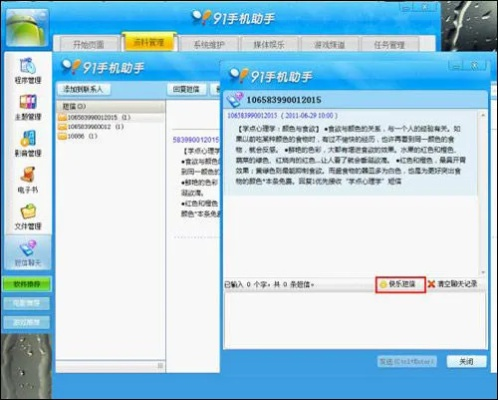This screenshot has width=498, height=400.
Task: Open 程序管理 in the sidebar
Action: (x=28, y=71)
